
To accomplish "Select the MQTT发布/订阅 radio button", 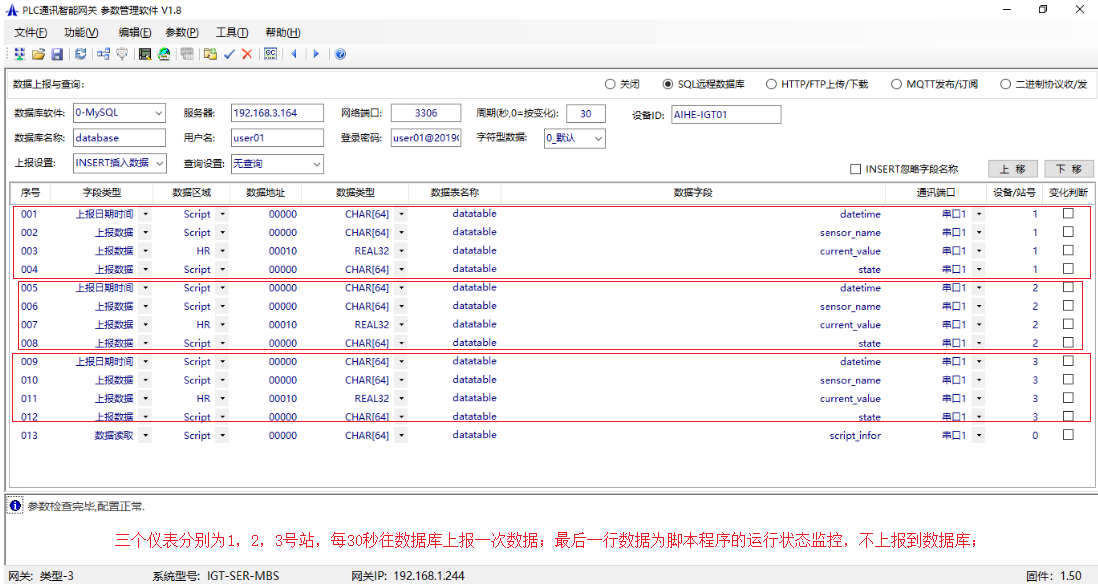I will 897,84.
